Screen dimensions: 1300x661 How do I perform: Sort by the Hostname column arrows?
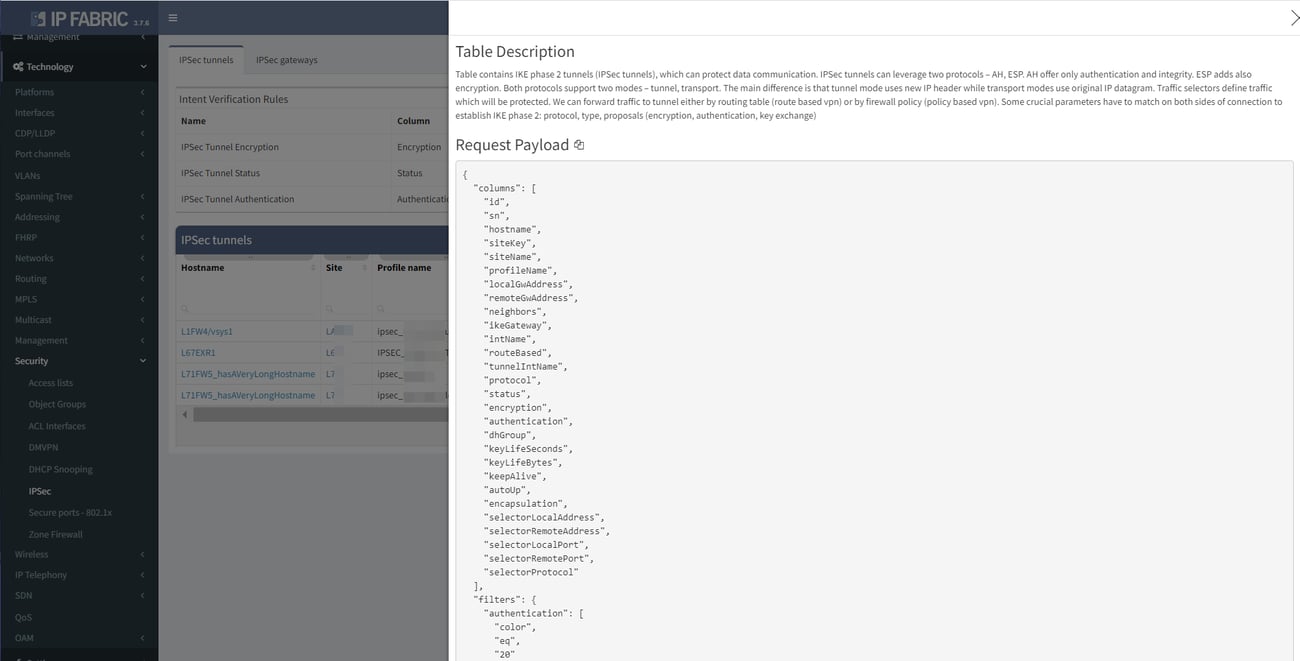(x=313, y=268)
